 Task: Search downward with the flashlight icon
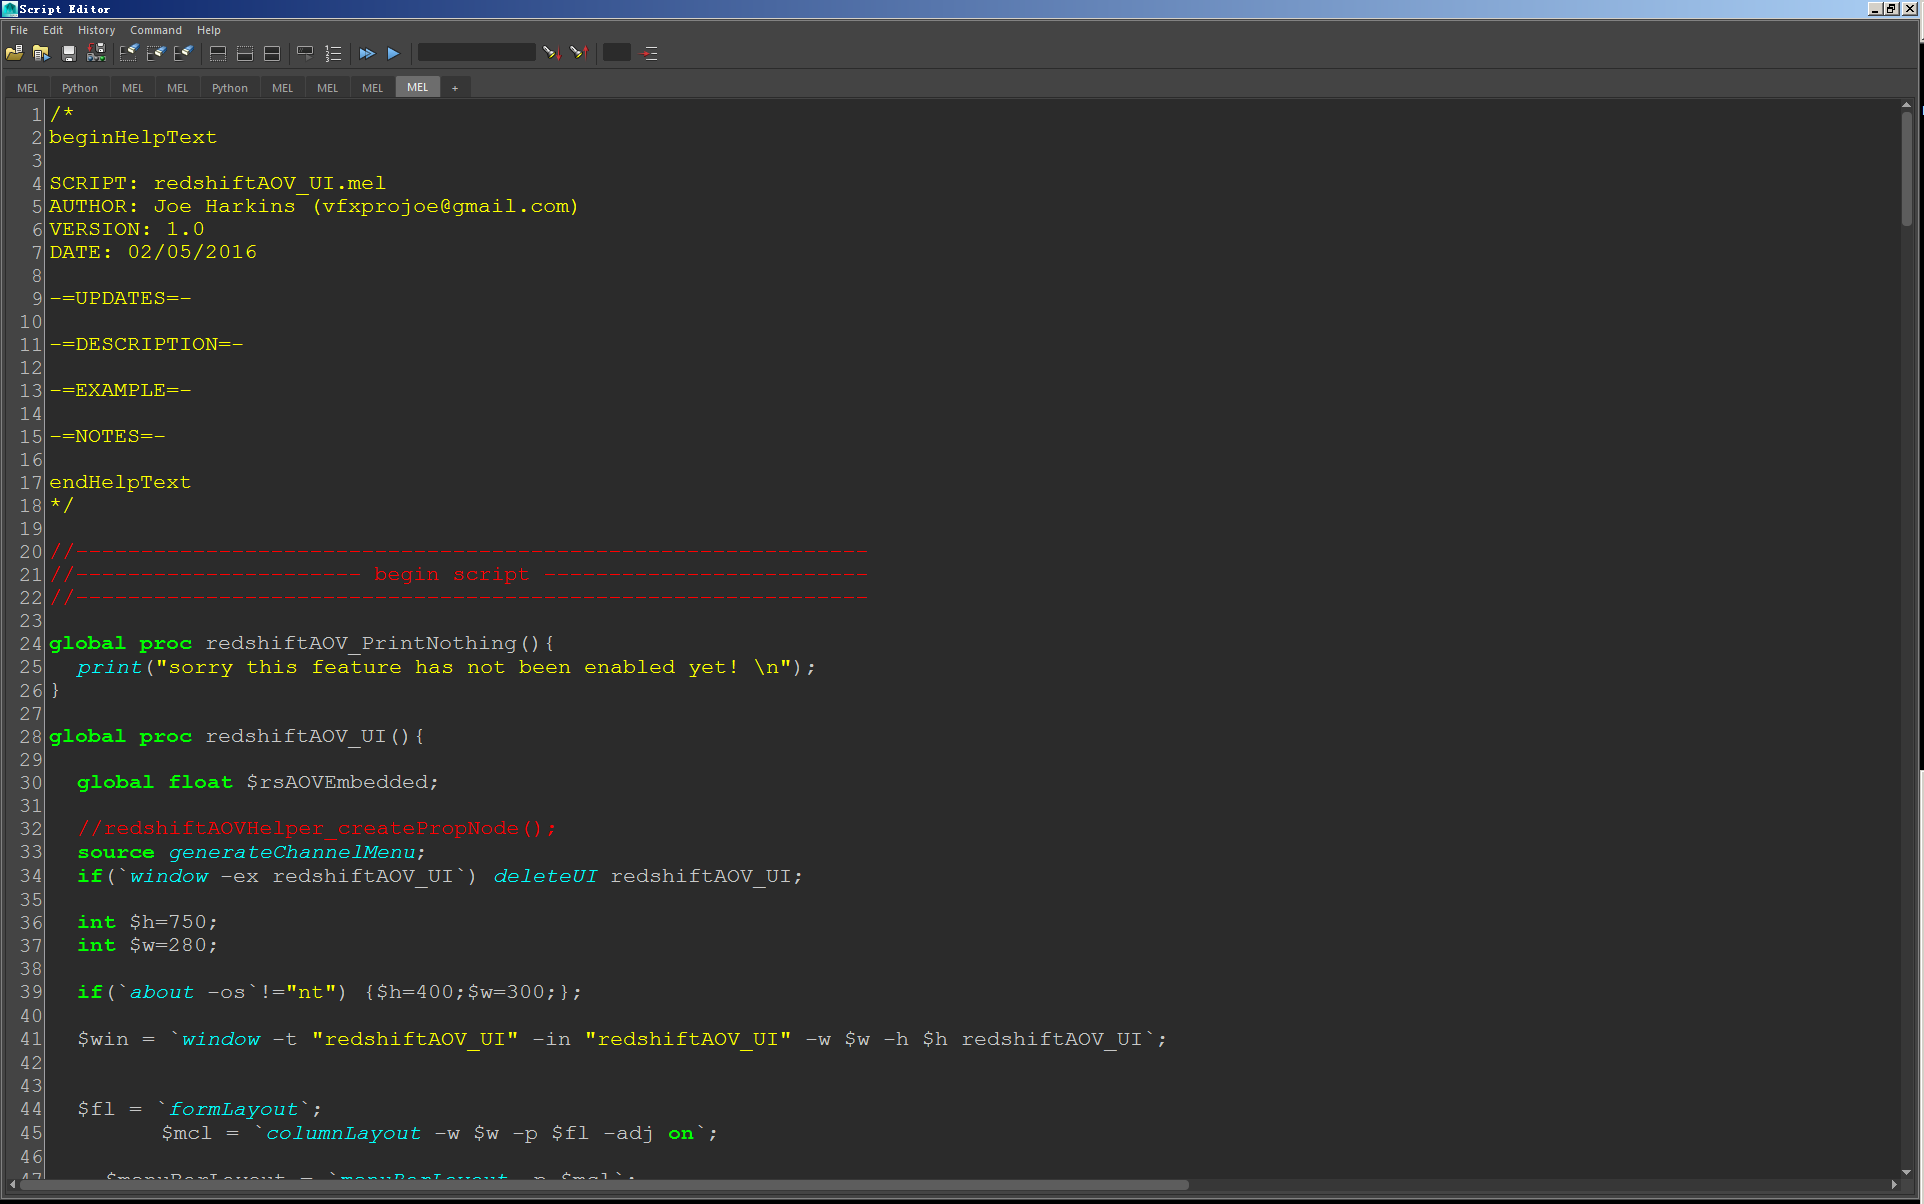click(551, 53)
